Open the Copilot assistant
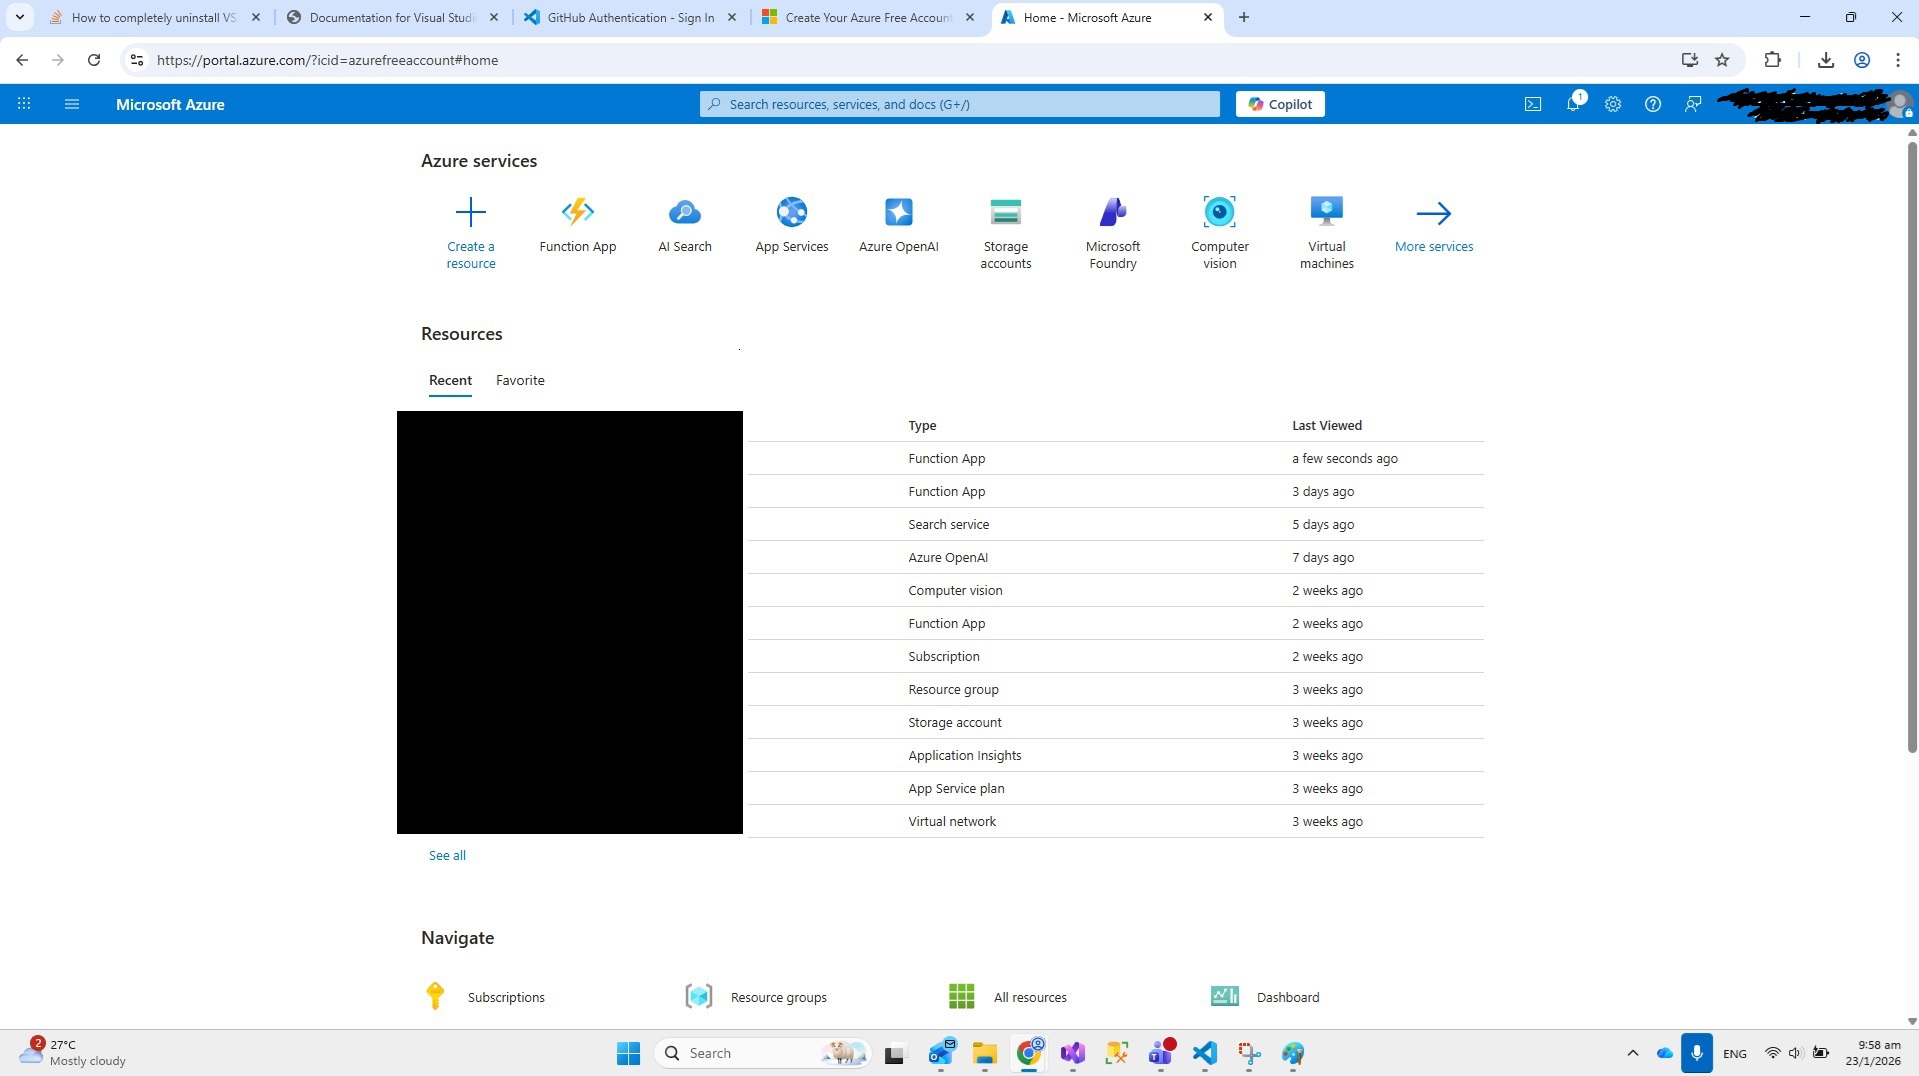1919x1076 pixels. 1279,103
